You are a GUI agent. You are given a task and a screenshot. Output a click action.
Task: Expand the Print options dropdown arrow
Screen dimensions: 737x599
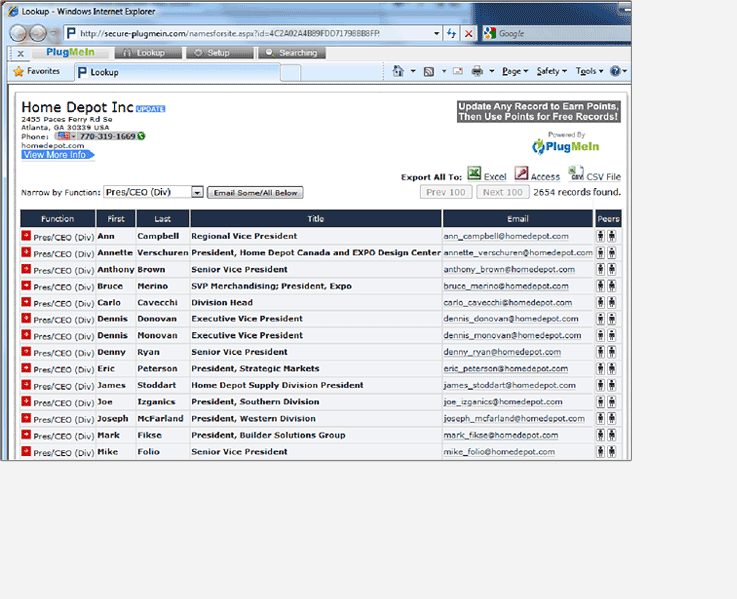492,71
